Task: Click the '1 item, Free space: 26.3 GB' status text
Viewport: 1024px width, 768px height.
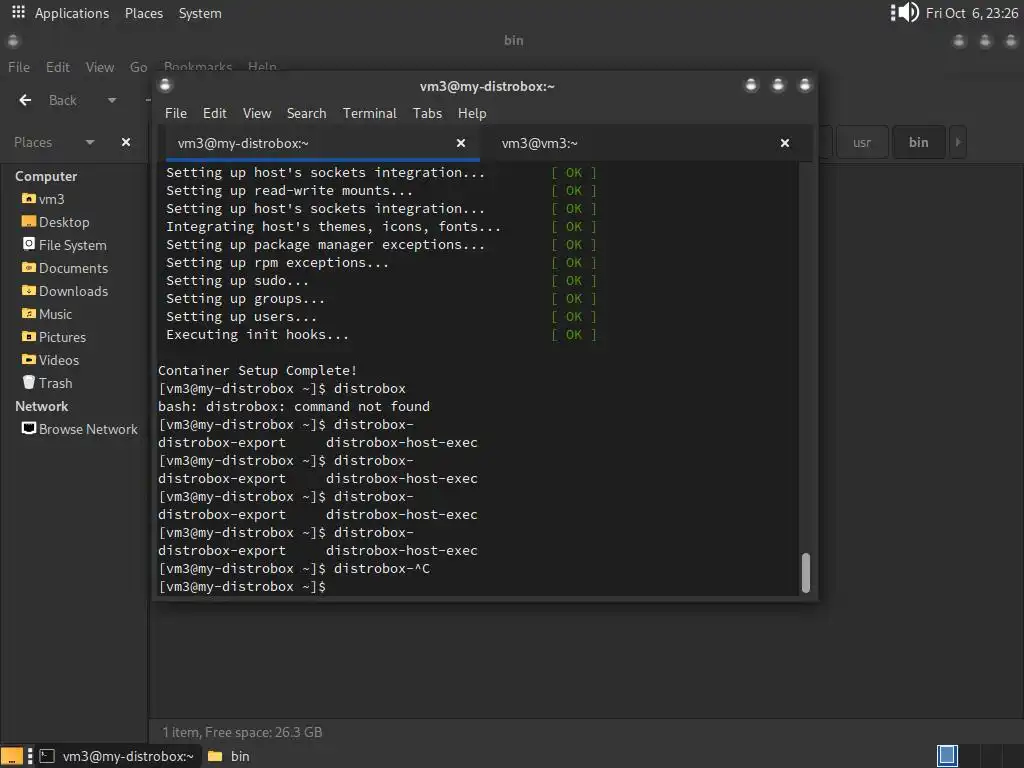Action: coord(242,732)
